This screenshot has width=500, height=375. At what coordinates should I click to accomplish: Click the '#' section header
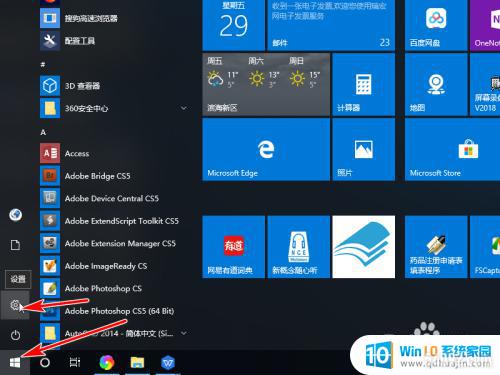[x=43, y=64]
